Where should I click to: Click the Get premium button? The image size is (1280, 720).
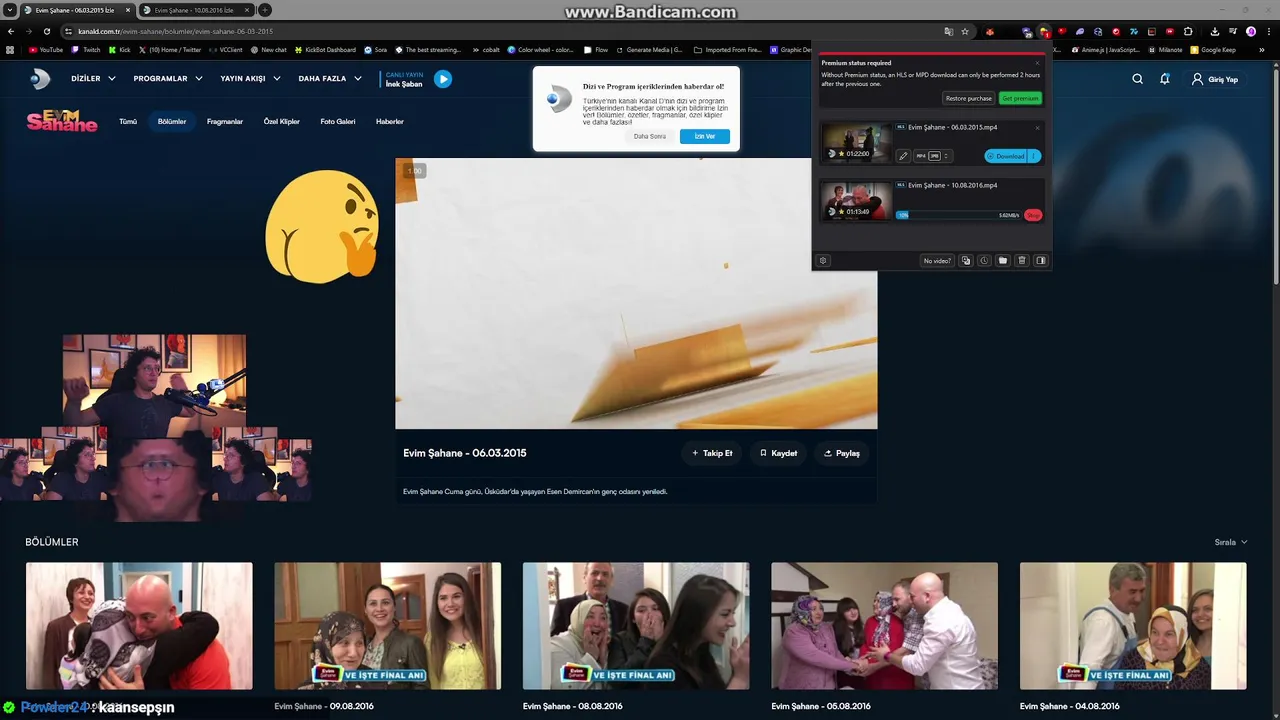[x=1020, y=98]
